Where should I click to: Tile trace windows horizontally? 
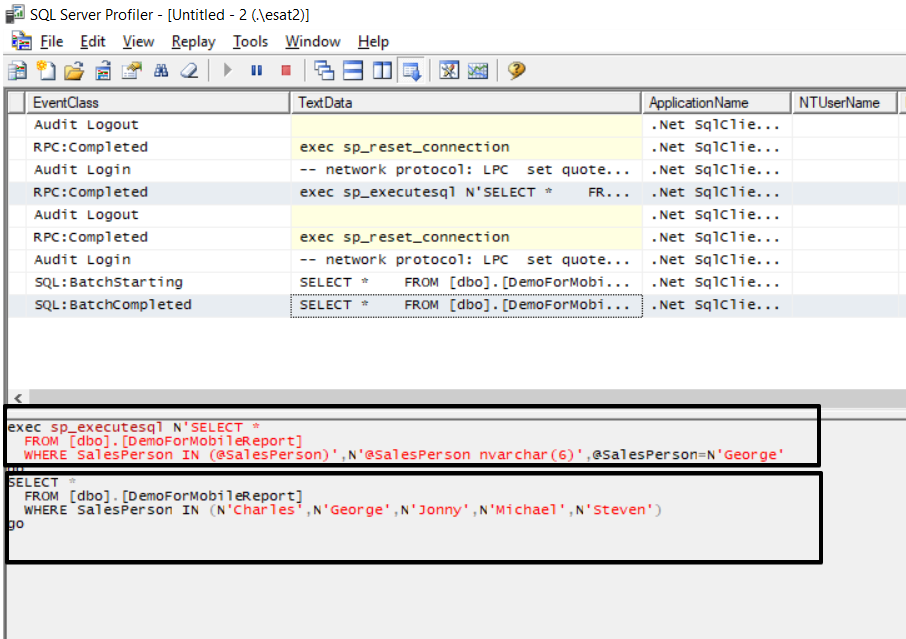[353, 70]
